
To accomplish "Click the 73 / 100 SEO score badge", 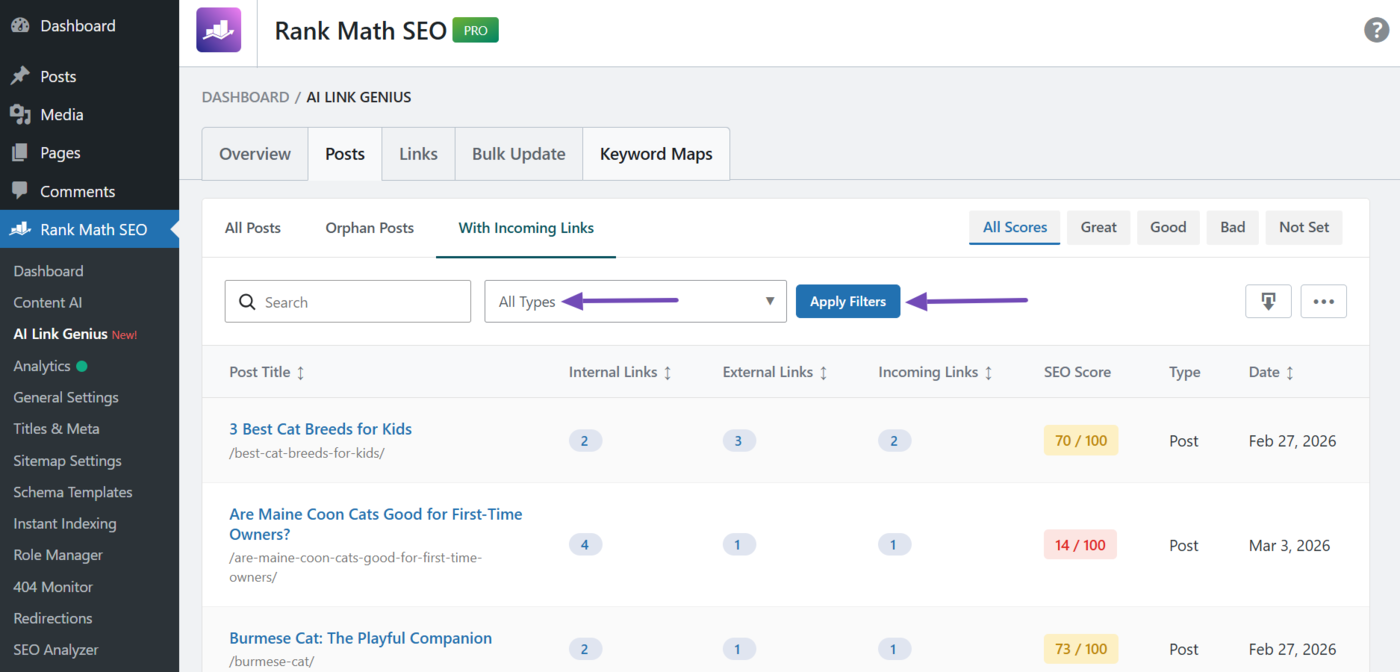I will pos(1081,649).
